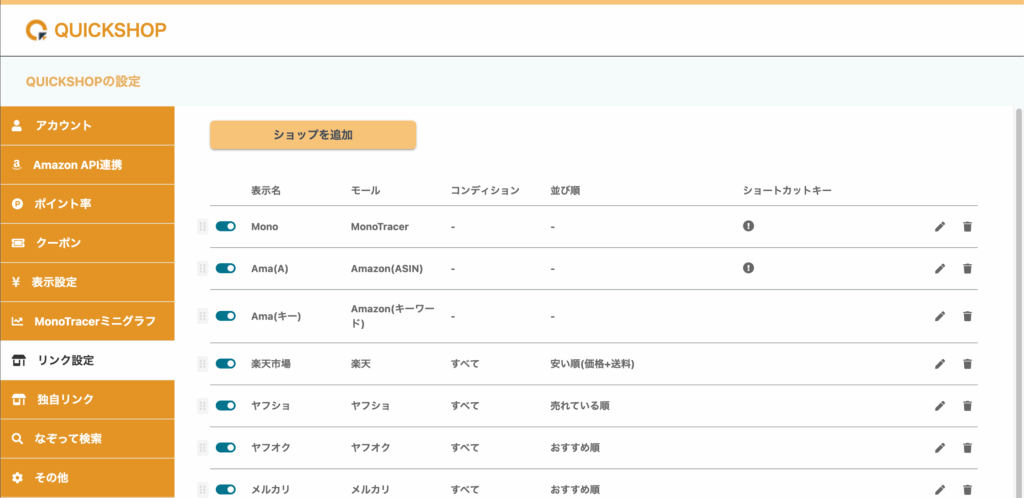The height and width of the screenshot is (498, 1024).
Task: Click the shortcut key warning icon in Mono row
Action: click(x=748, y=225)
